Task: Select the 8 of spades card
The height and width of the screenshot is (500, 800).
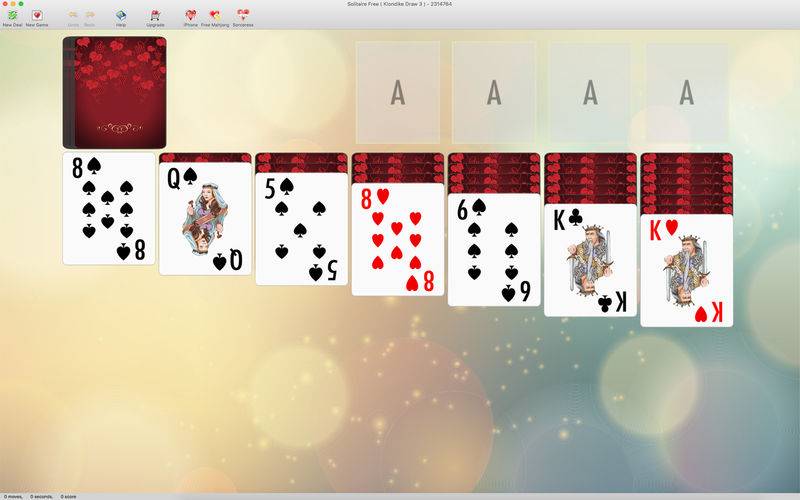Action: (x=109, y=209)
